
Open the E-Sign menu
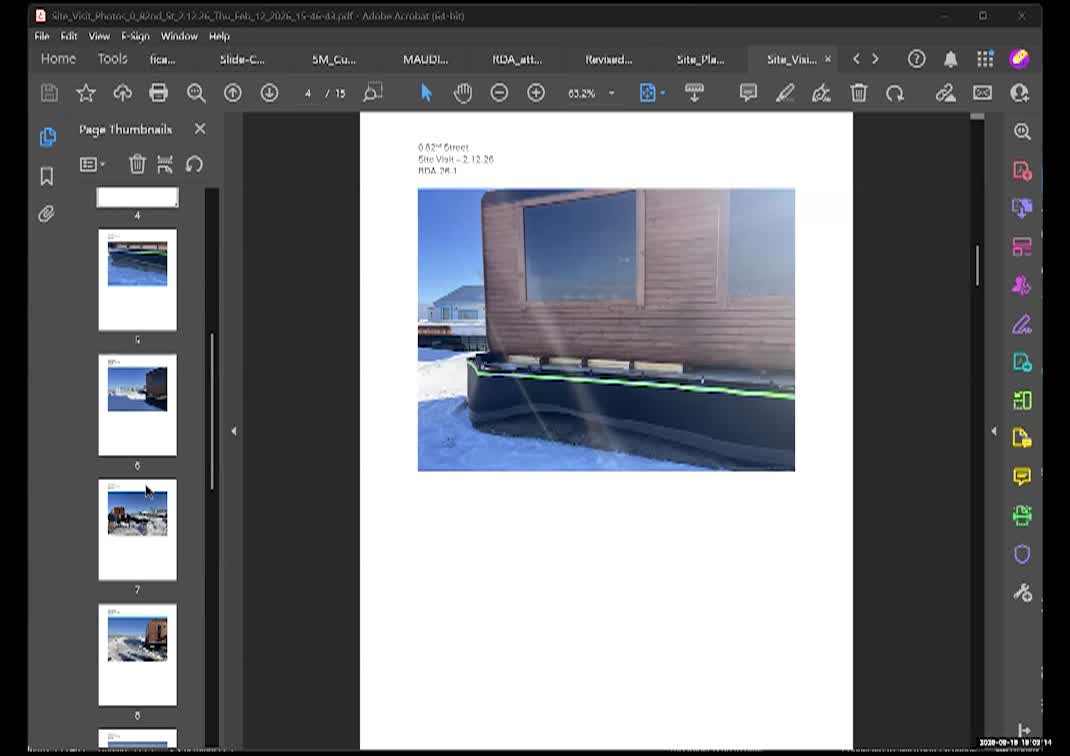pyautogui.click(x=135, y=36)
